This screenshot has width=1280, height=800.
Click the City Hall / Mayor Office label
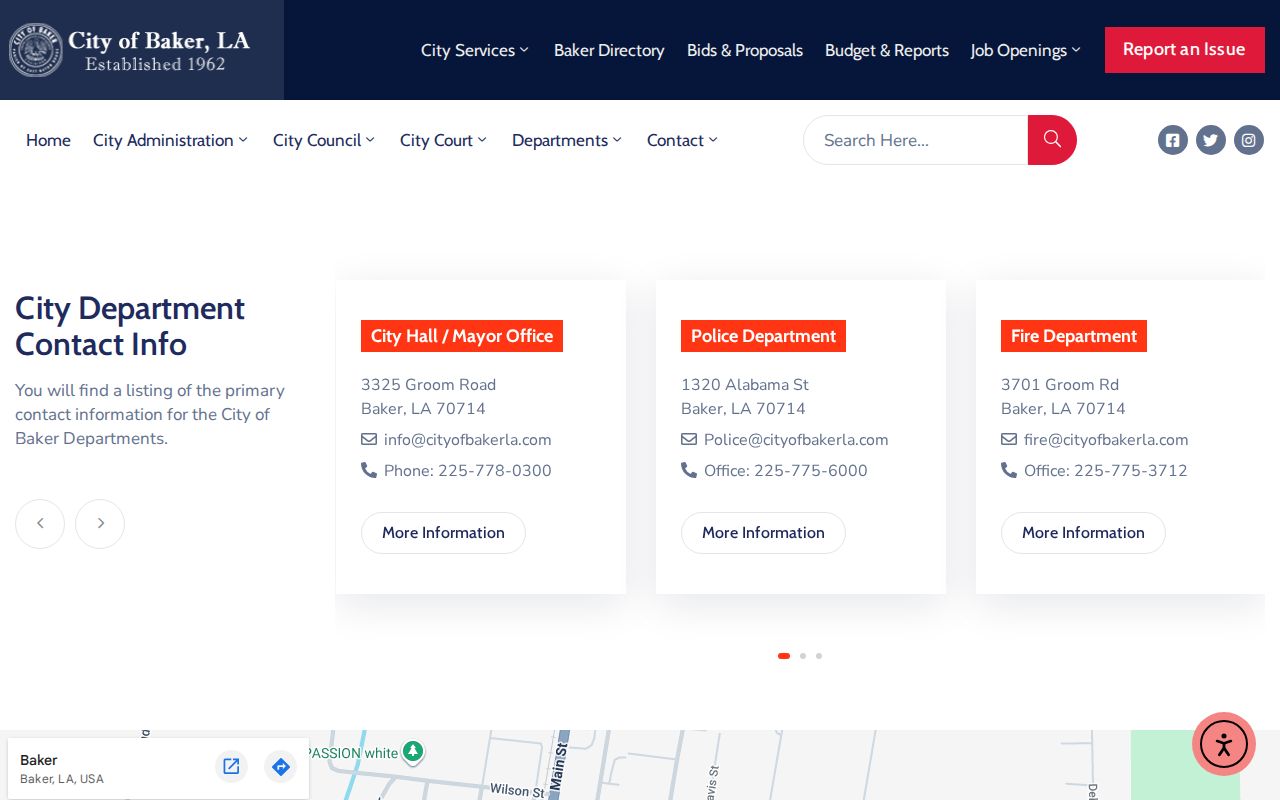pos(462,336)
